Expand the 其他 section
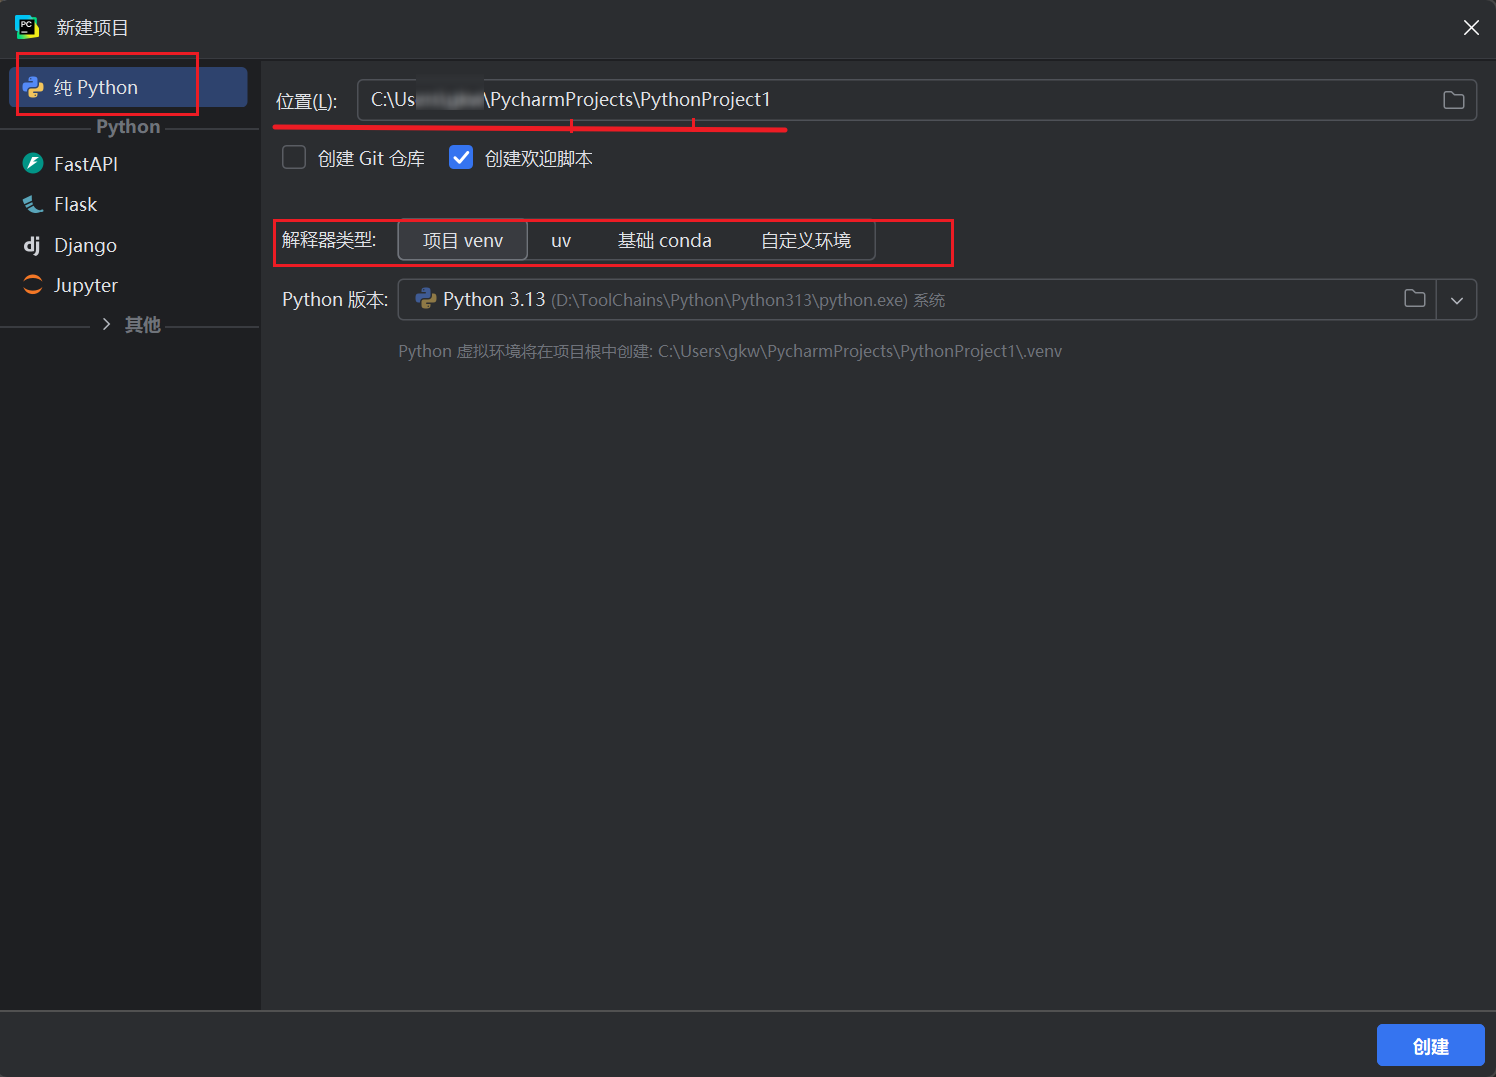This screenshot has height=1077, width=1496. click(x=106, y=324)
